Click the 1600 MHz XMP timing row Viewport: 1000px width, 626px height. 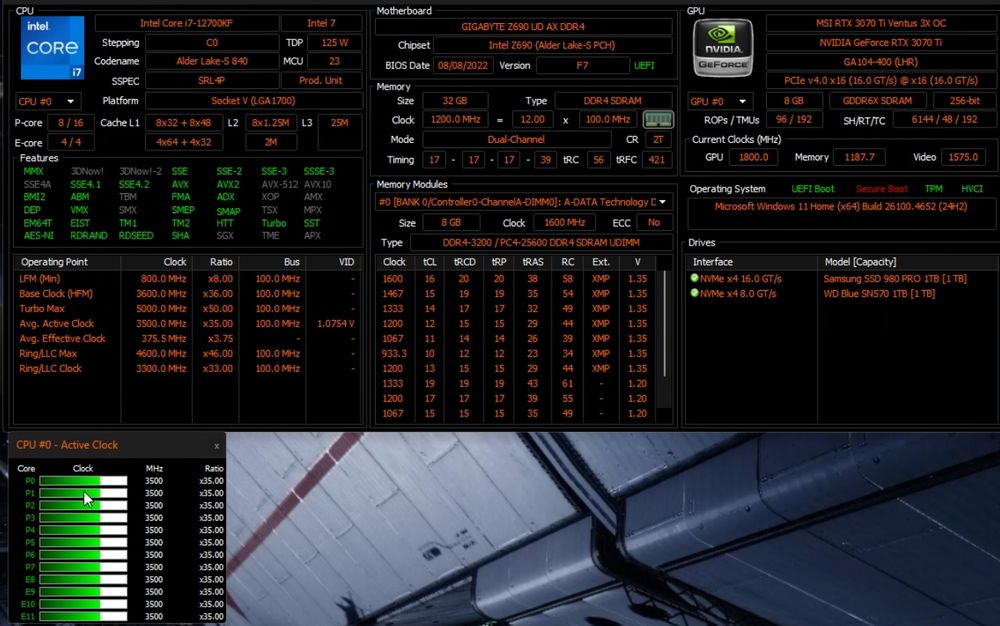pos(517,279)
